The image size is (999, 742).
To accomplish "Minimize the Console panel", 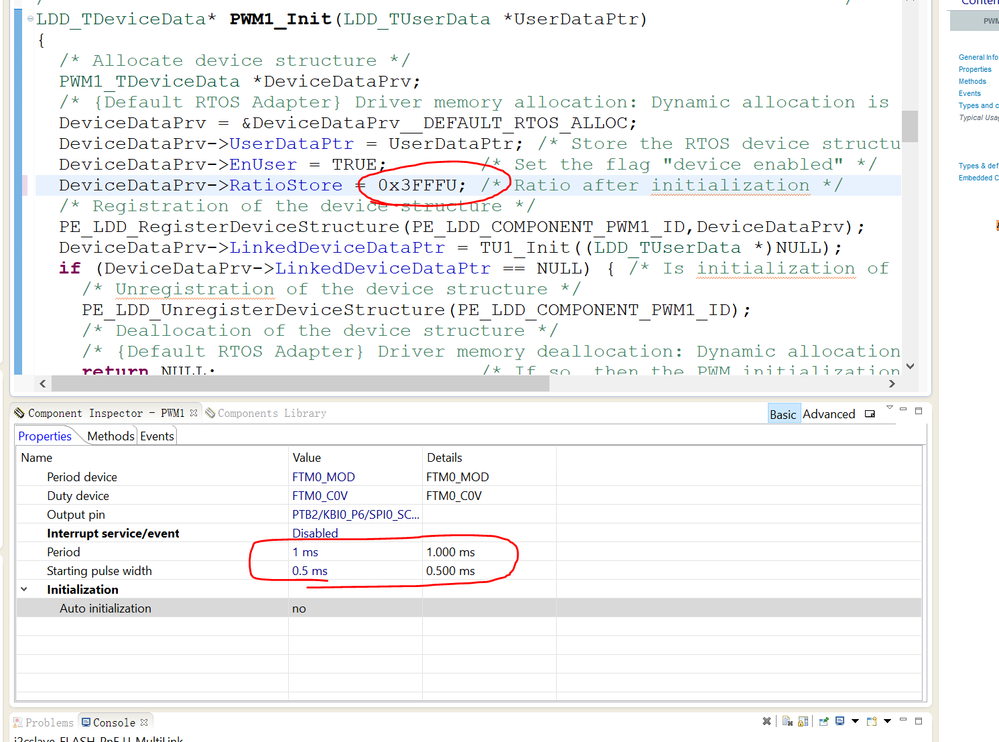I will click(x=903, y=720).
